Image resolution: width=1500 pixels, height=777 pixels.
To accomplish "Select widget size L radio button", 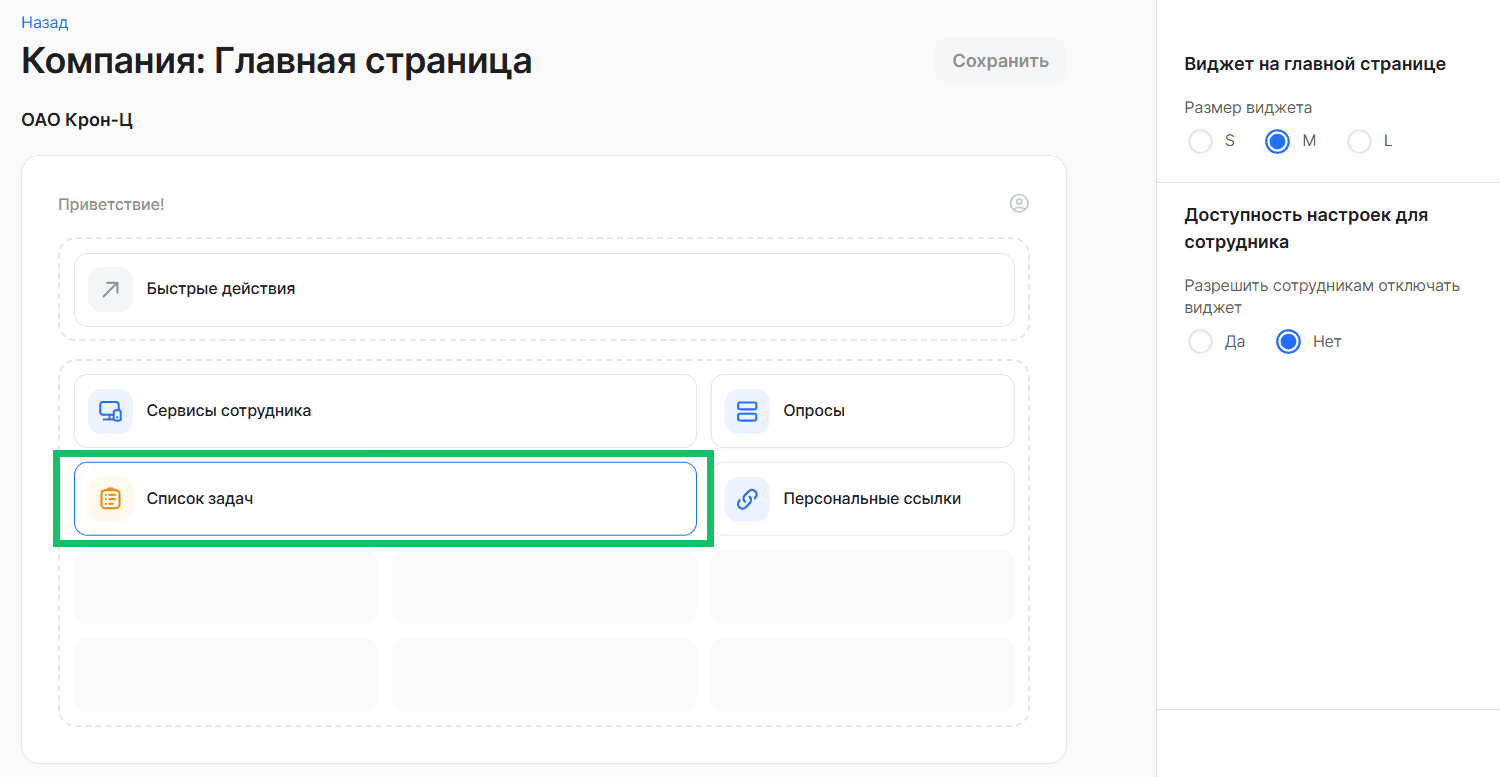I will 1358,141.
